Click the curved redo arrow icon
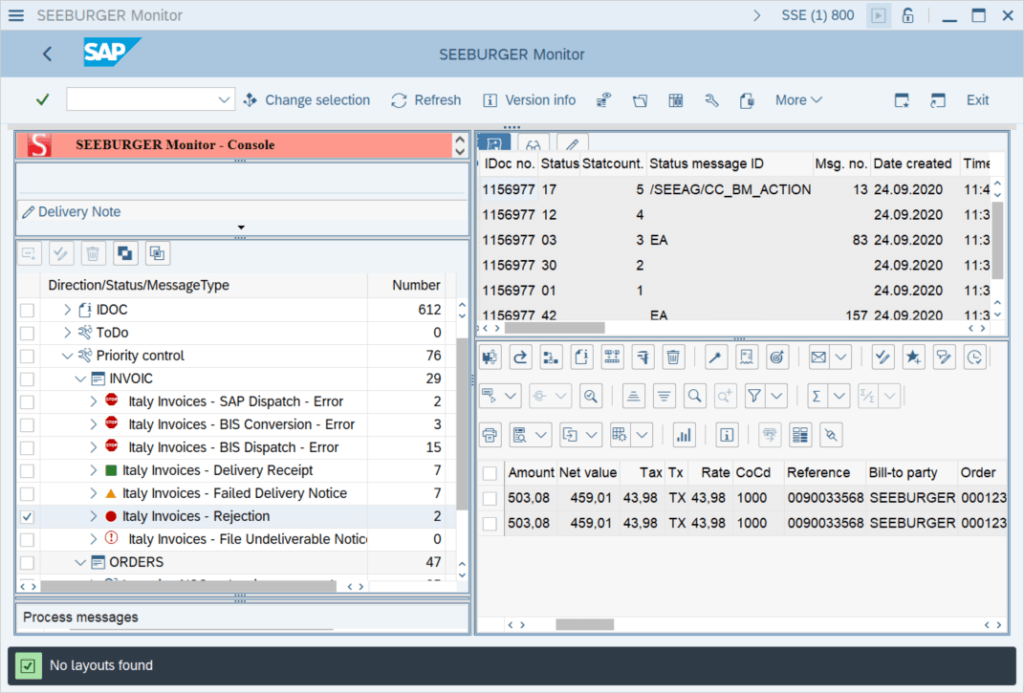1024x693 pixels. pyautogui.click(x=520, y=357)
